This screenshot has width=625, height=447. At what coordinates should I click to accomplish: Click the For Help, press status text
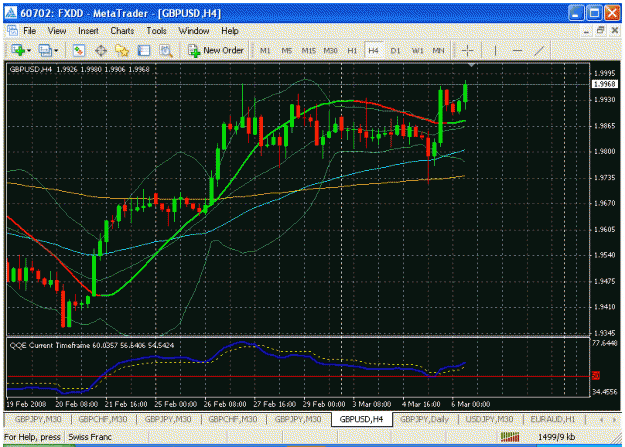(32, 437)
